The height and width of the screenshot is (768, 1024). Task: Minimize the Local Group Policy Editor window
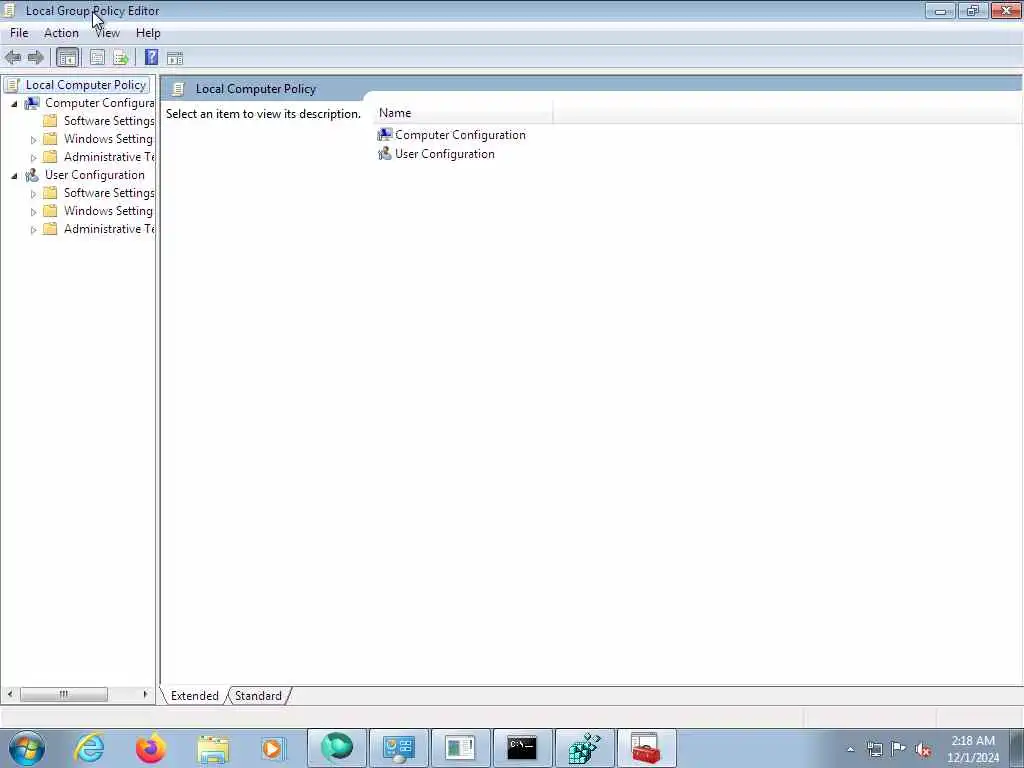[x=940, y=10]
